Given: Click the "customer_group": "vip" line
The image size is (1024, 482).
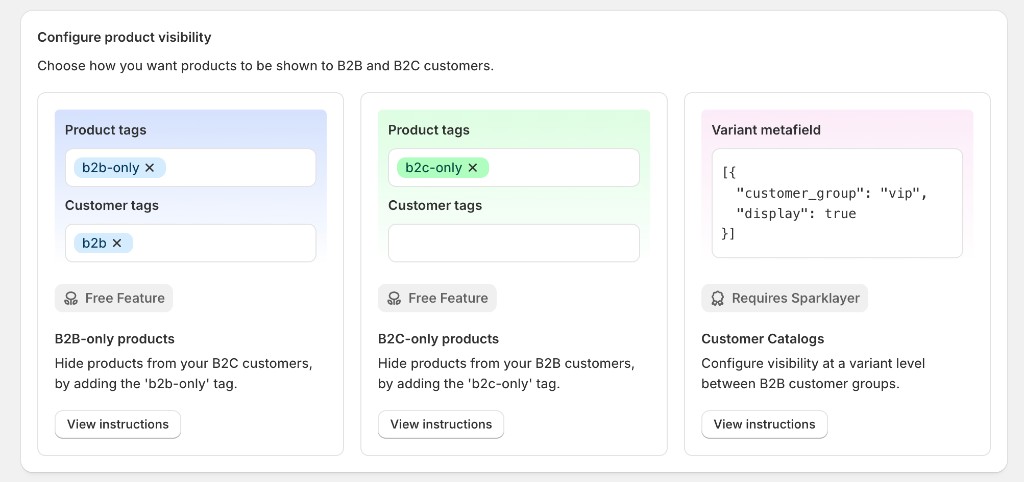Looking at the screenshot, I should click(831, 193).
